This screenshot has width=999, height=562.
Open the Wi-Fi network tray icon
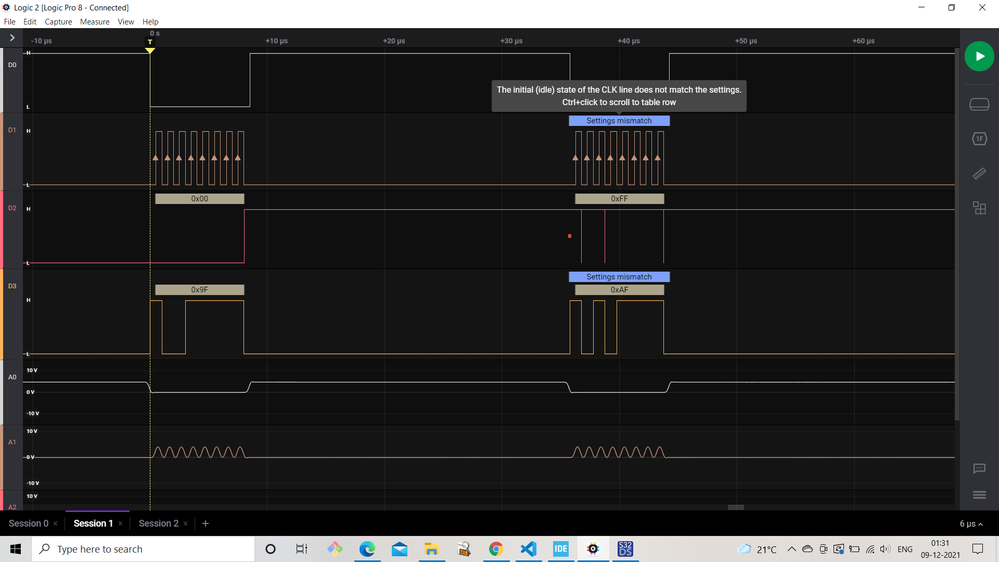coord(870,549)
